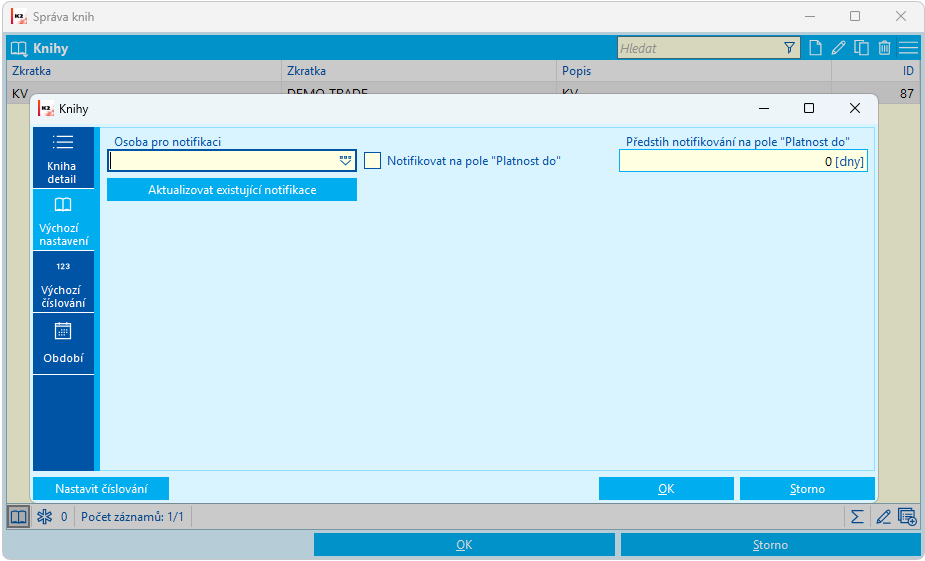Select the Období sidebar tab

pos(63,344)
